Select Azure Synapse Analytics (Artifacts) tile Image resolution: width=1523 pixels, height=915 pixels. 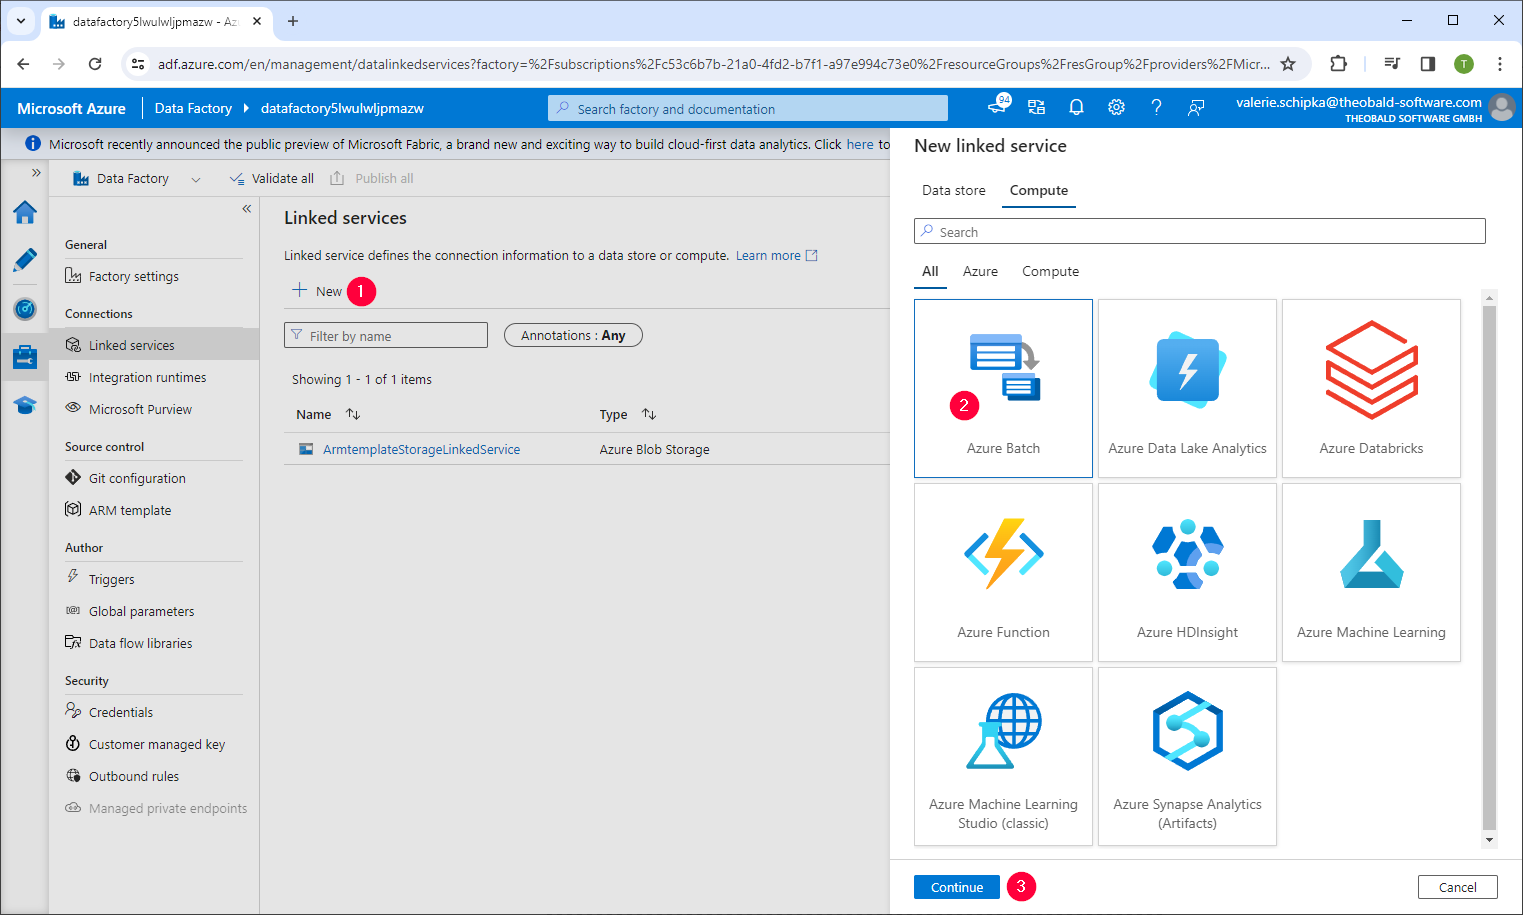1187,756
